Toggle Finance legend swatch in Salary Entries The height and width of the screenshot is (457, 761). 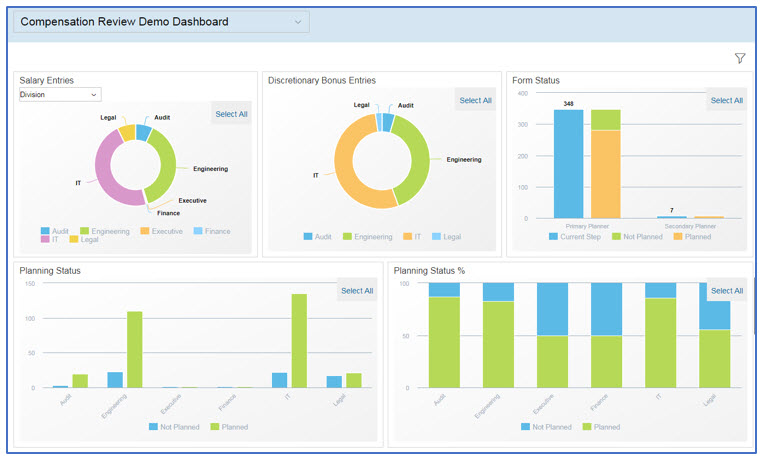[x=198, y=231]
